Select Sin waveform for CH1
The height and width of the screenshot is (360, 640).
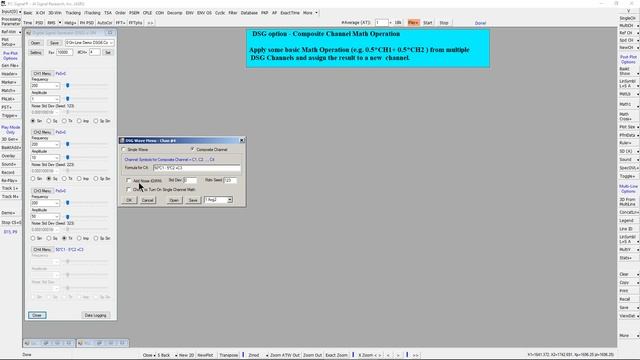[33, 121]
